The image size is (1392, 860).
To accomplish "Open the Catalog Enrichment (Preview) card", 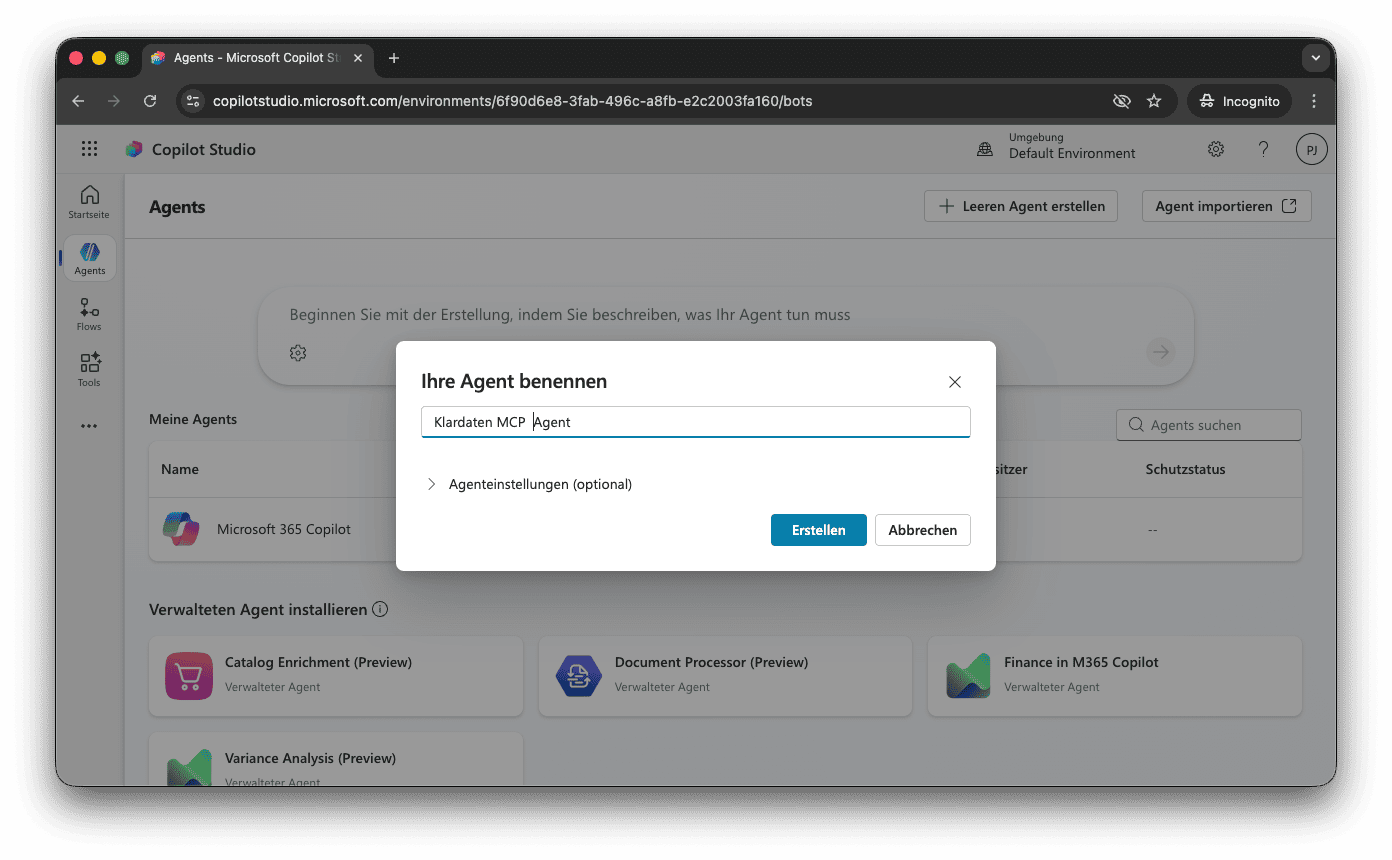I will [x=336, y=676].
